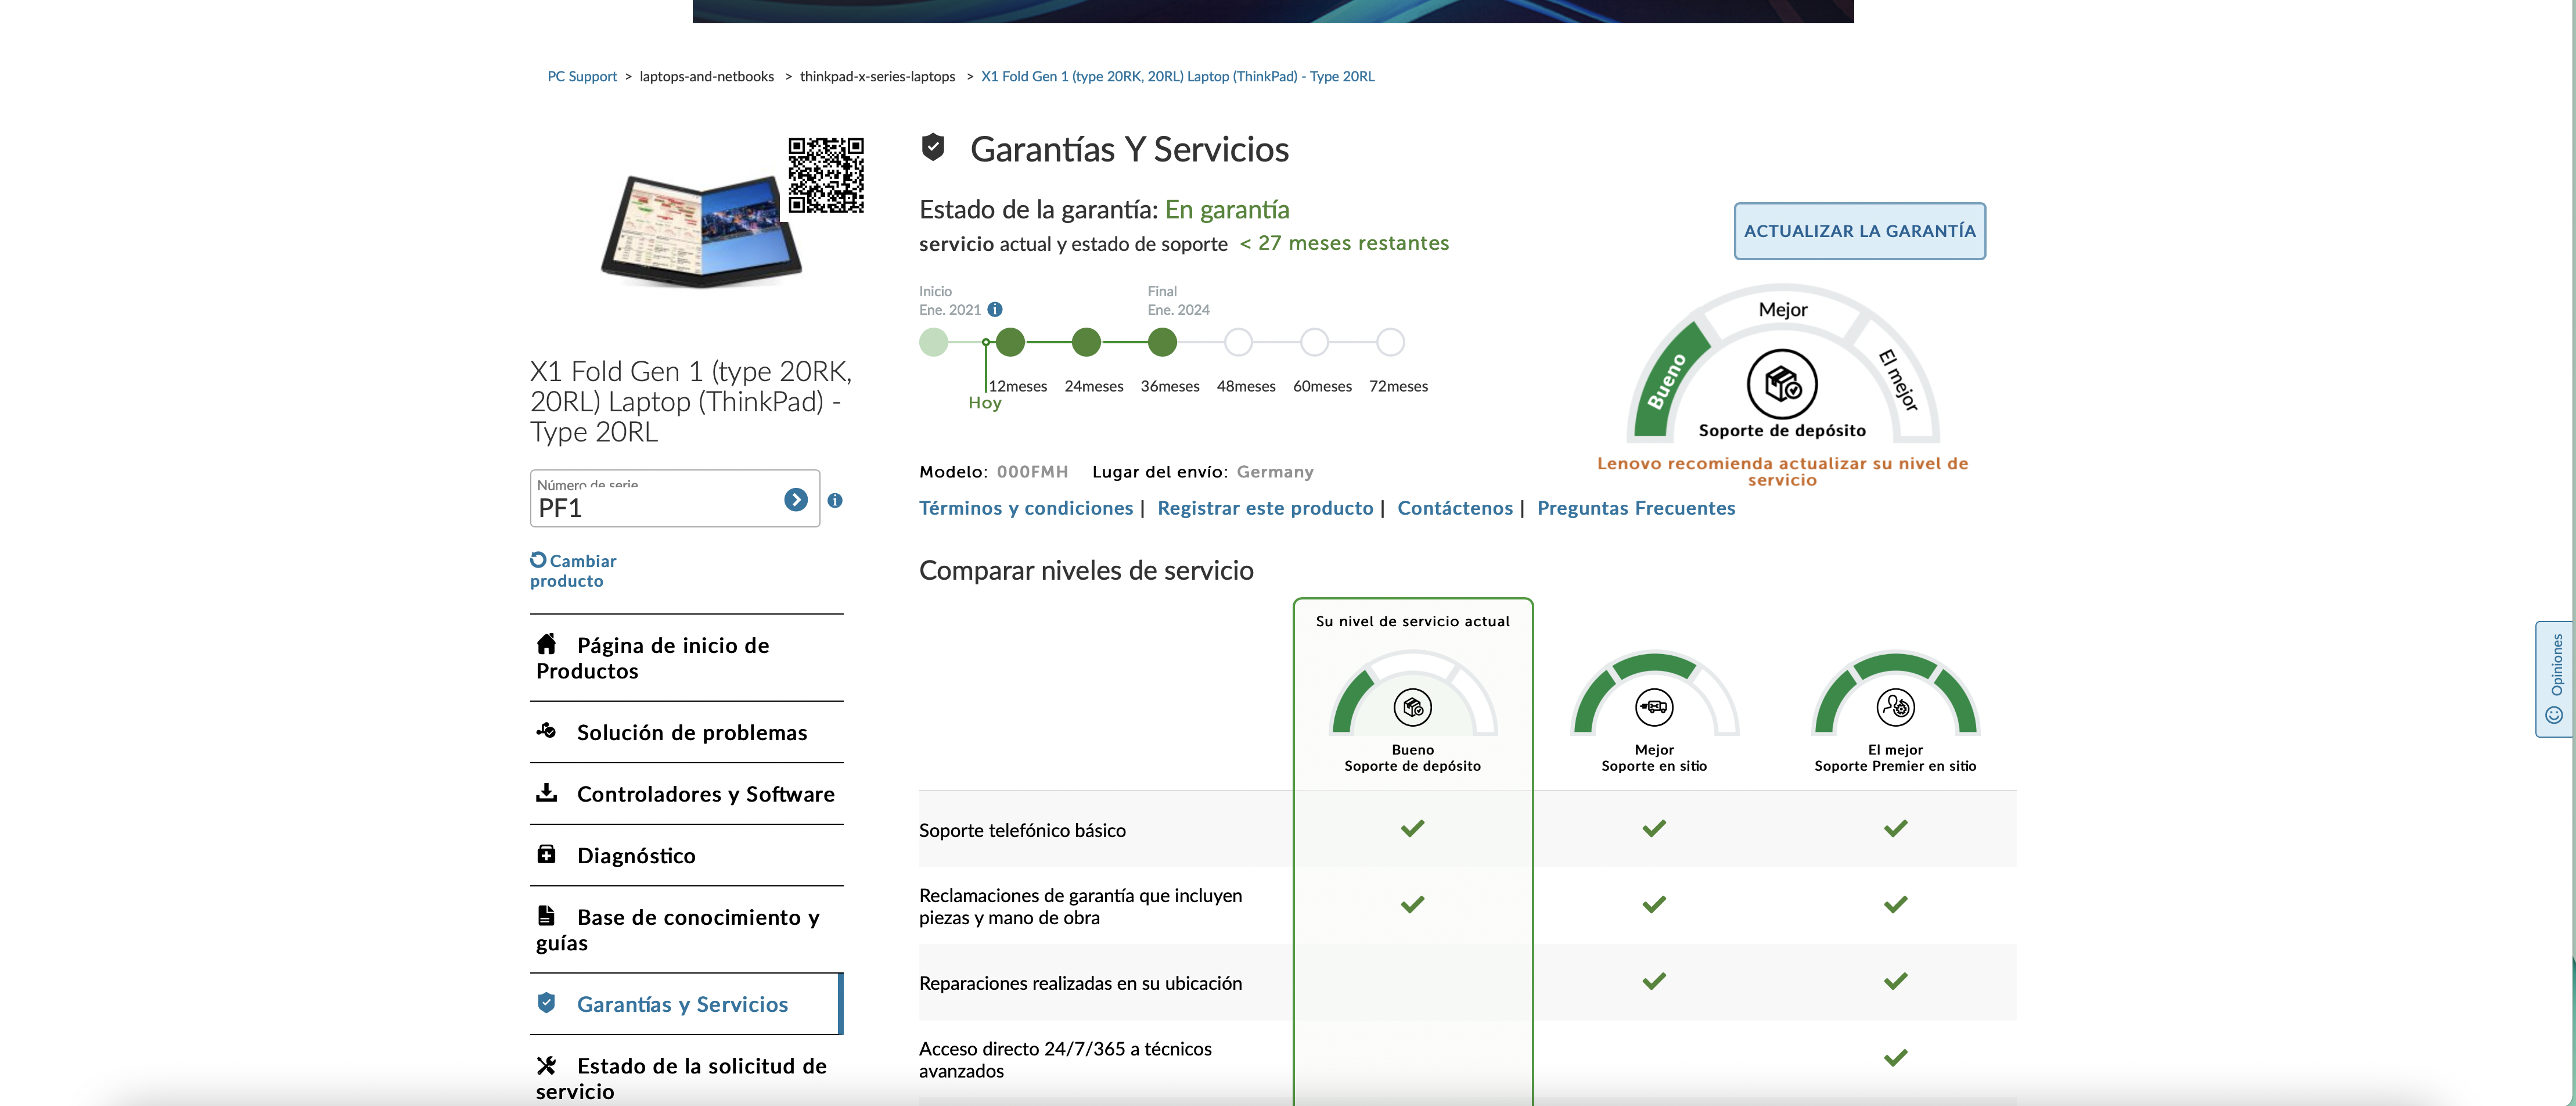Click laptops-and-netbooks breadcrumb

point(706,76)
